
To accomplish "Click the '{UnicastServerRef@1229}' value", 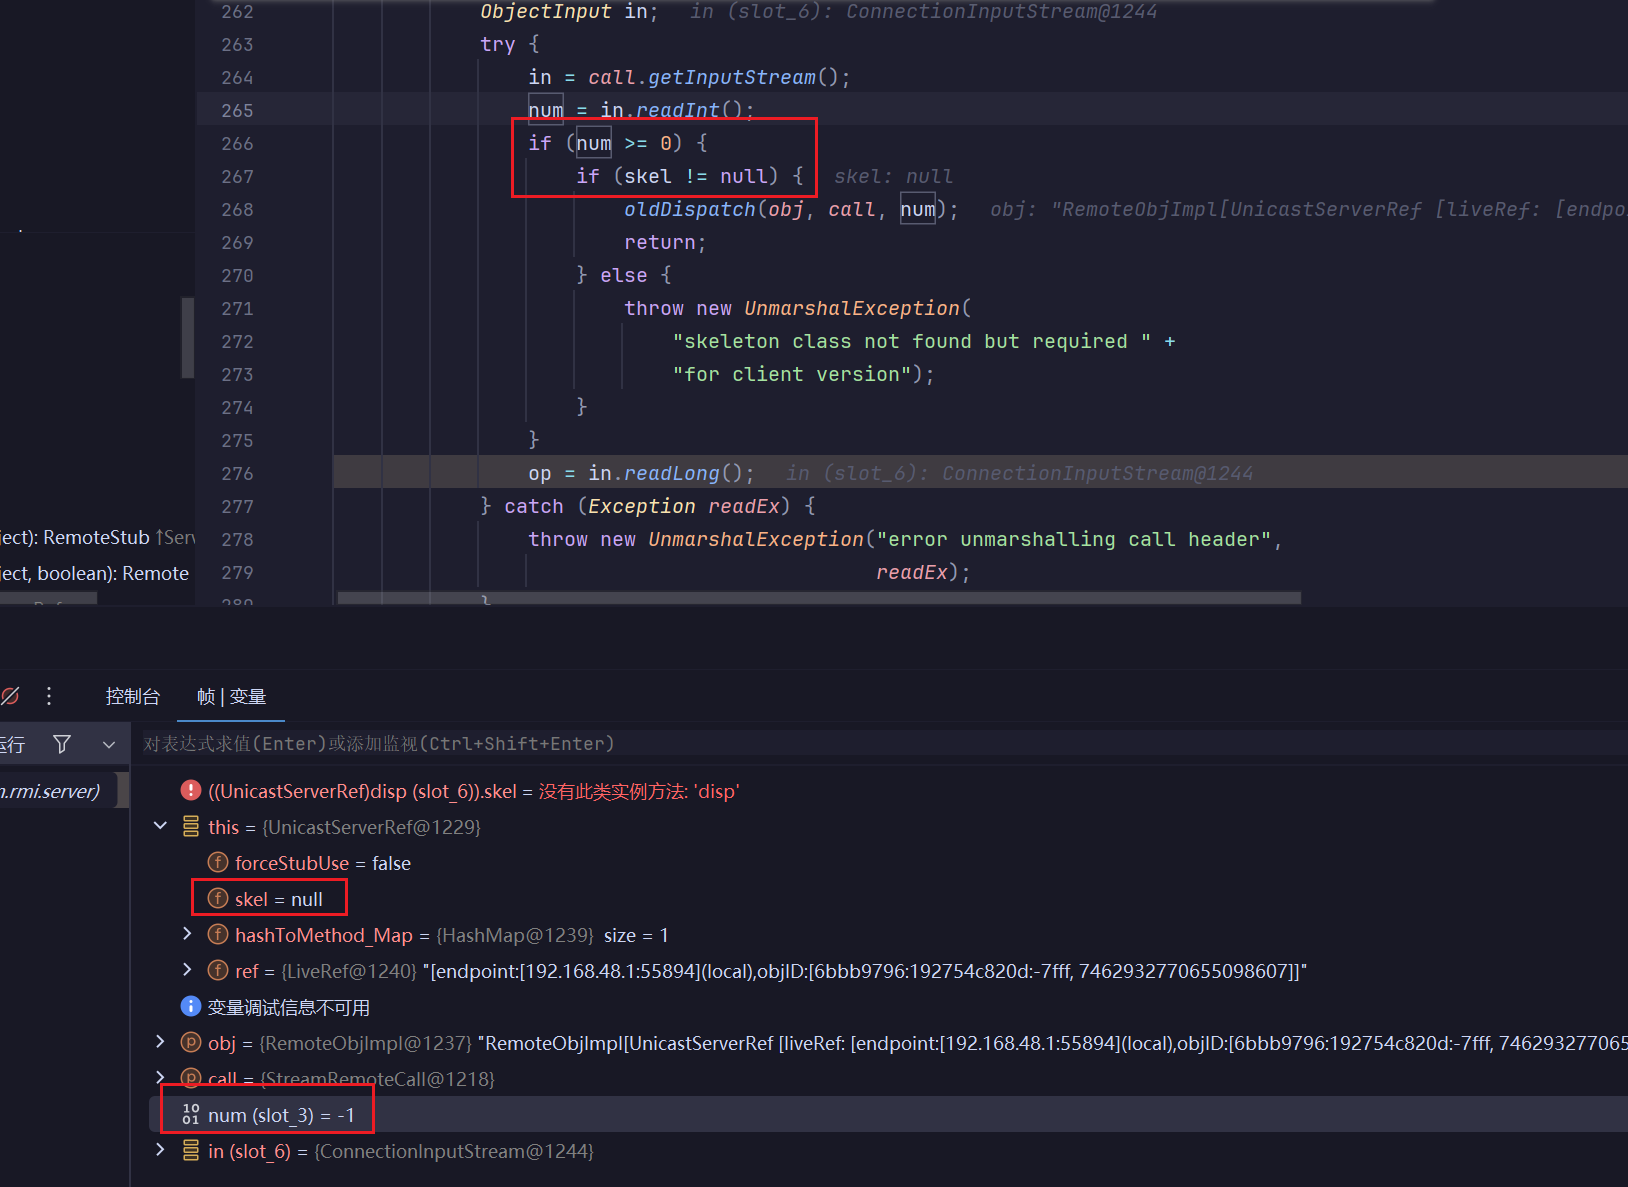I will pyautogui.click(x=371, y=827).
